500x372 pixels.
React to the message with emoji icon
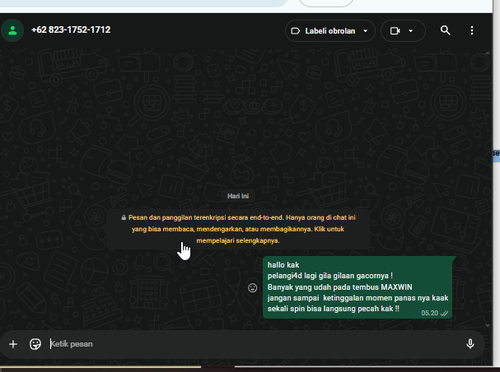tap(253, 288)
